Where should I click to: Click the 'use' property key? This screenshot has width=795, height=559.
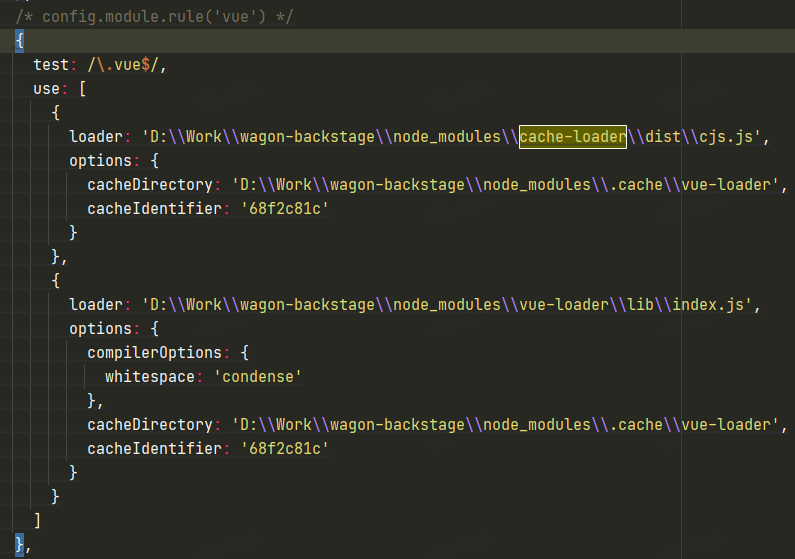pyautogui.click(x=46, y=89)
